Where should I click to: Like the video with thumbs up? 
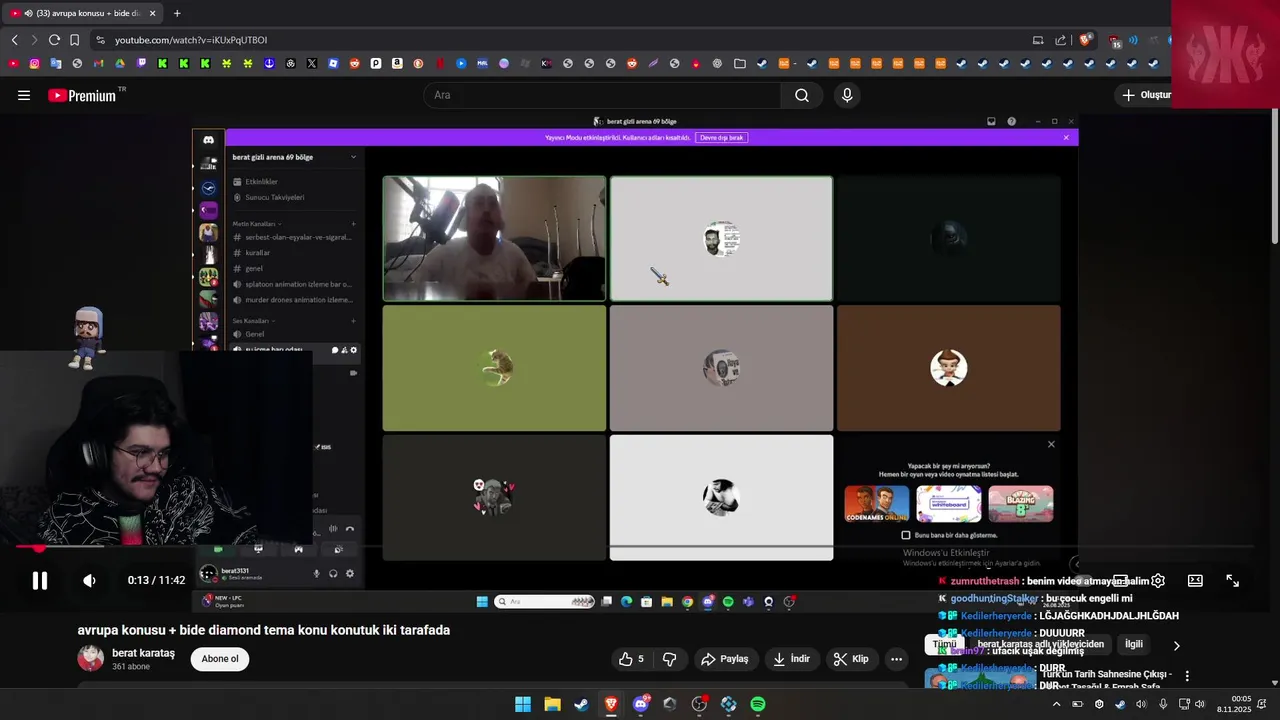632,659
